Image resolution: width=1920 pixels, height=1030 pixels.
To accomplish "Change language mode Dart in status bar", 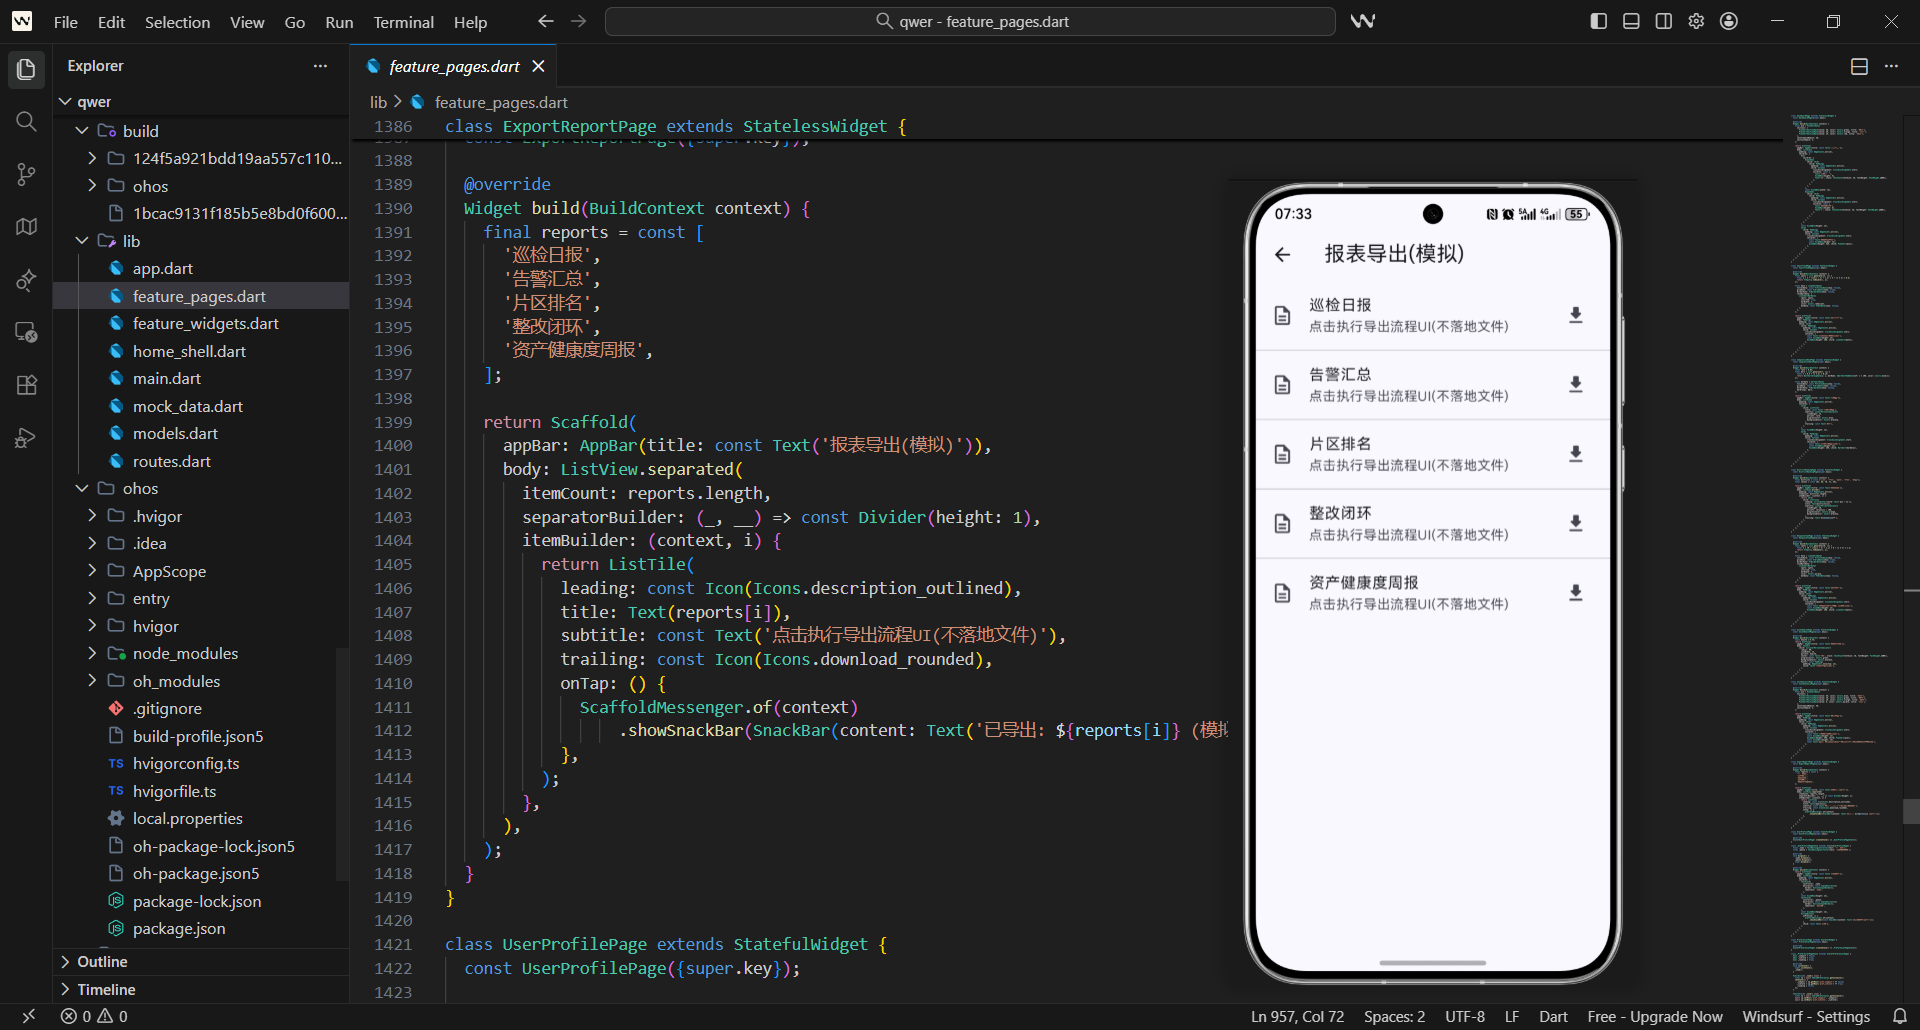I will 1553,1016.
